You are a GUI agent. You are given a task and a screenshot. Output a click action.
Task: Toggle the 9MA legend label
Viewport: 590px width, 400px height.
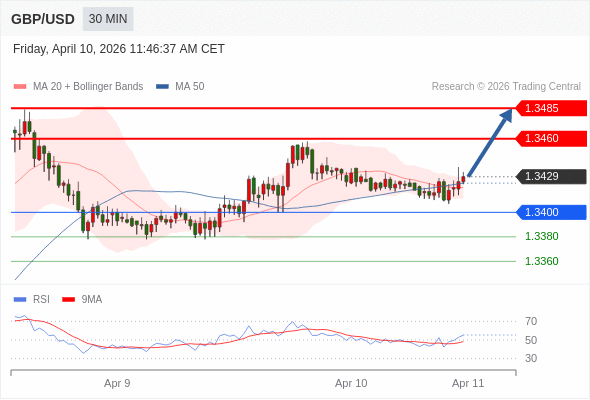(92, 300)
